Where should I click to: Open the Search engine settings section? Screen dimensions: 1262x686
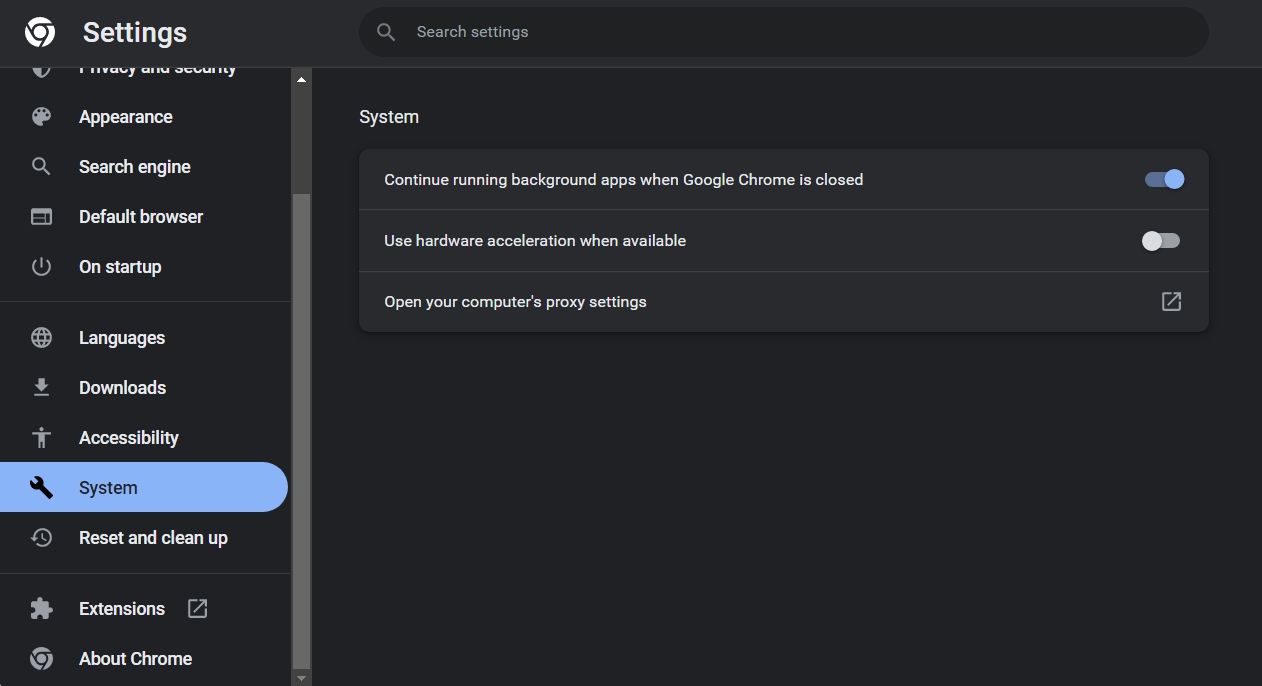point(134,167)
